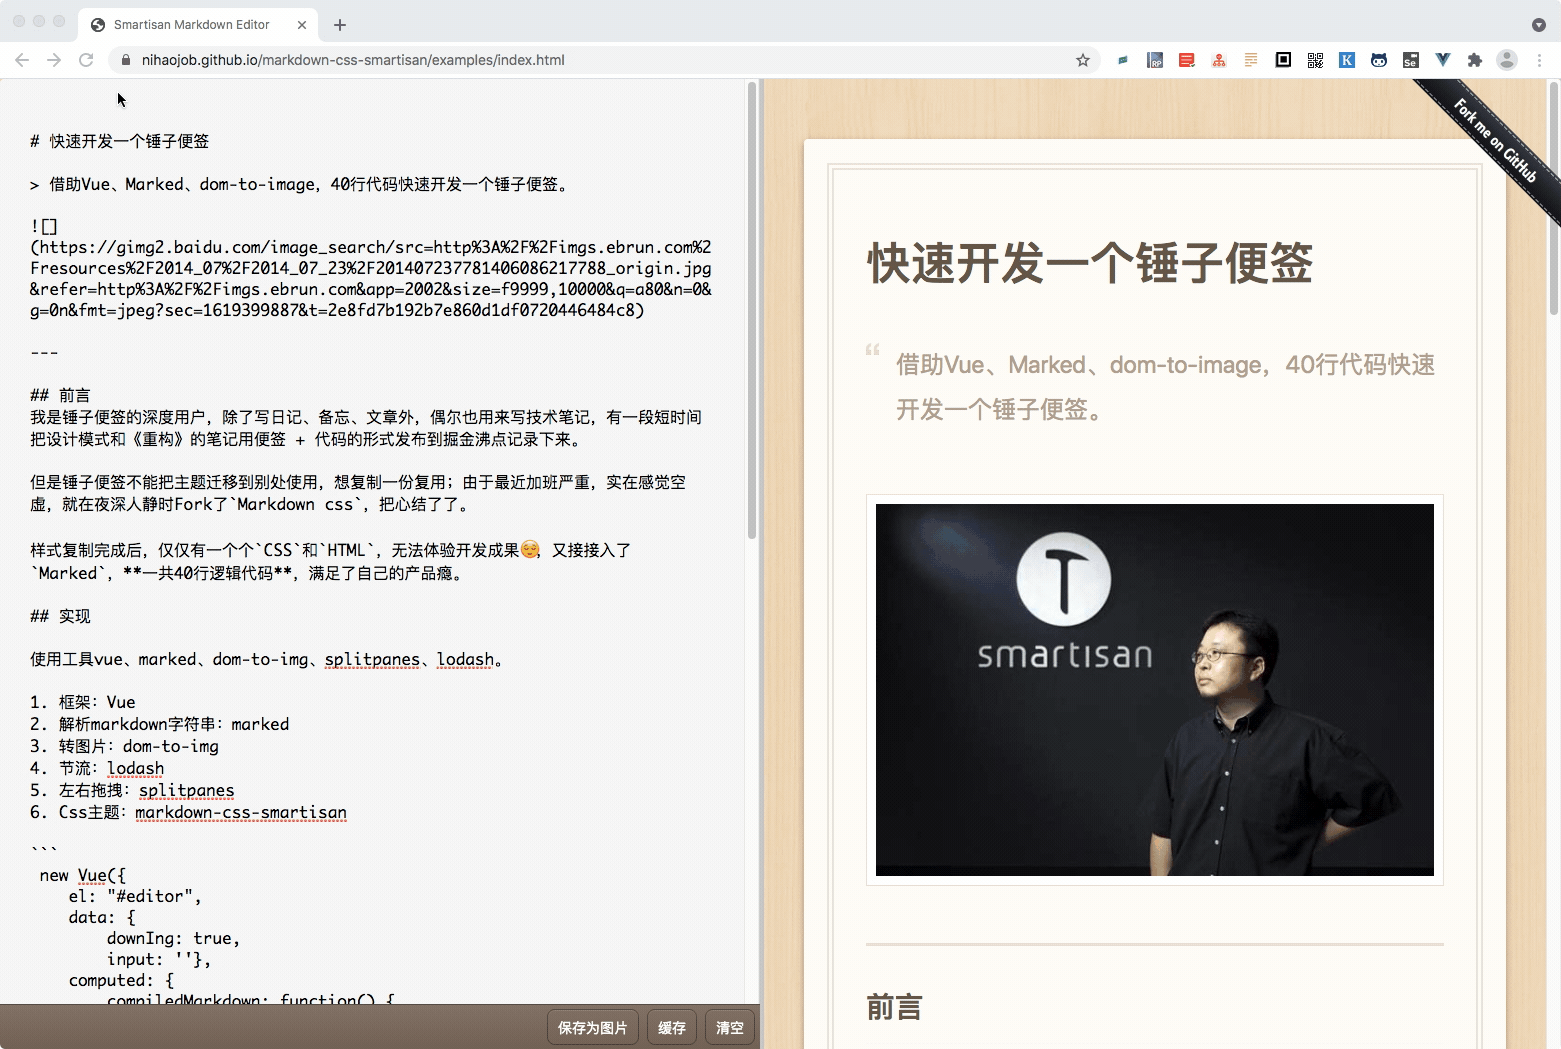Image resolution: width=1561 pixels, height=1049 pixels.
Task: Click the split pane divider handle
Action: click(761, 564)
